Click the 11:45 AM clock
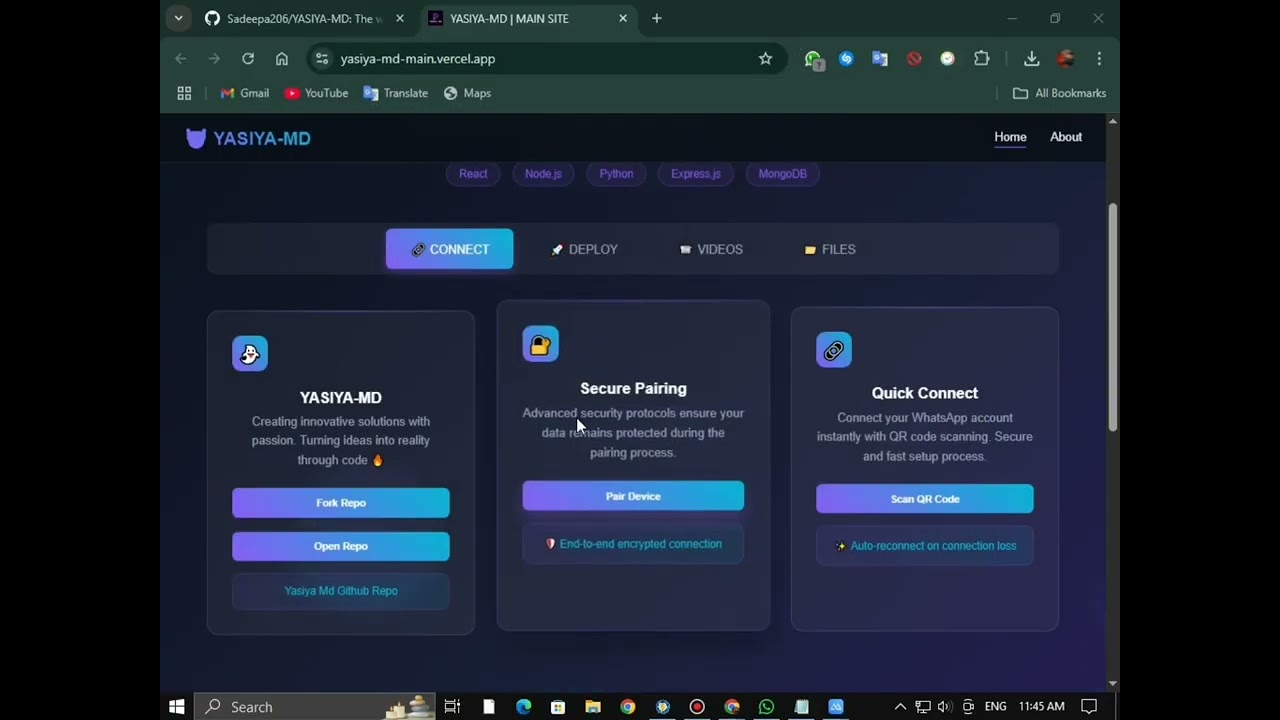1280x720 pixels. tap(1042, 707)
